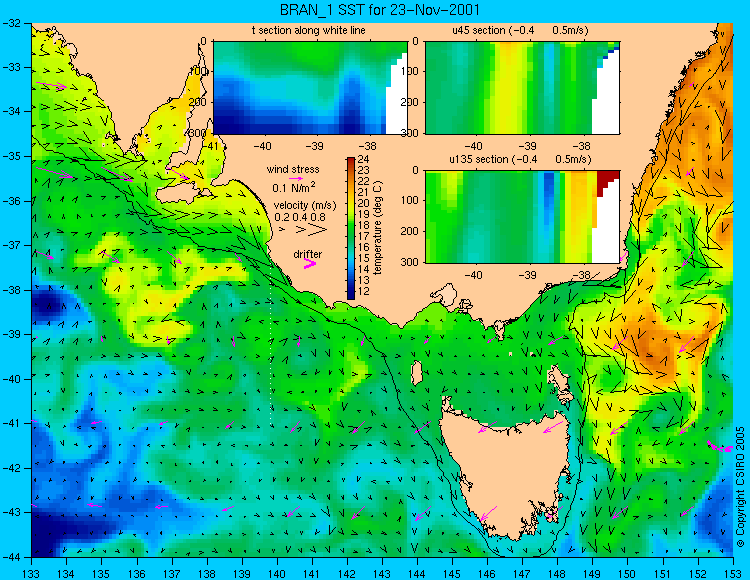Click main map latitude axis label -44
This screenshot has height=580, width=750.
(12, 557)
